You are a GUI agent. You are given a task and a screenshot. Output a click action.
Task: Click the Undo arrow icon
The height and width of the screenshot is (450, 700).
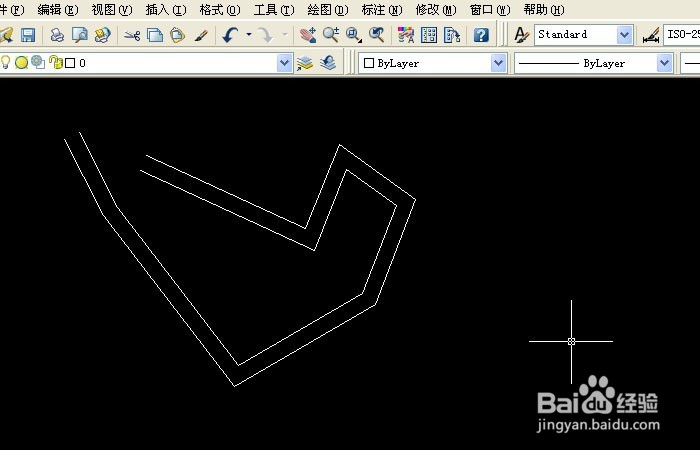click(x=230, y=35)
